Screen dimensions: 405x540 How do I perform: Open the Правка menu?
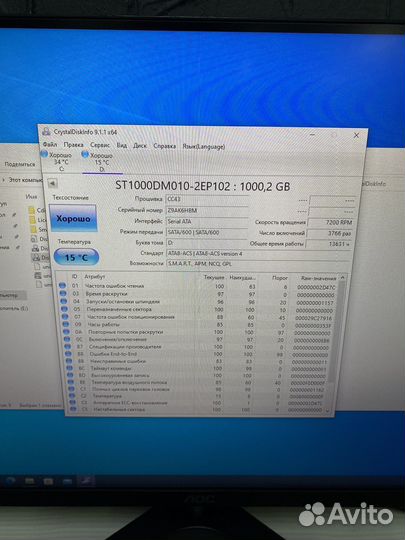(x=73, y=145)
